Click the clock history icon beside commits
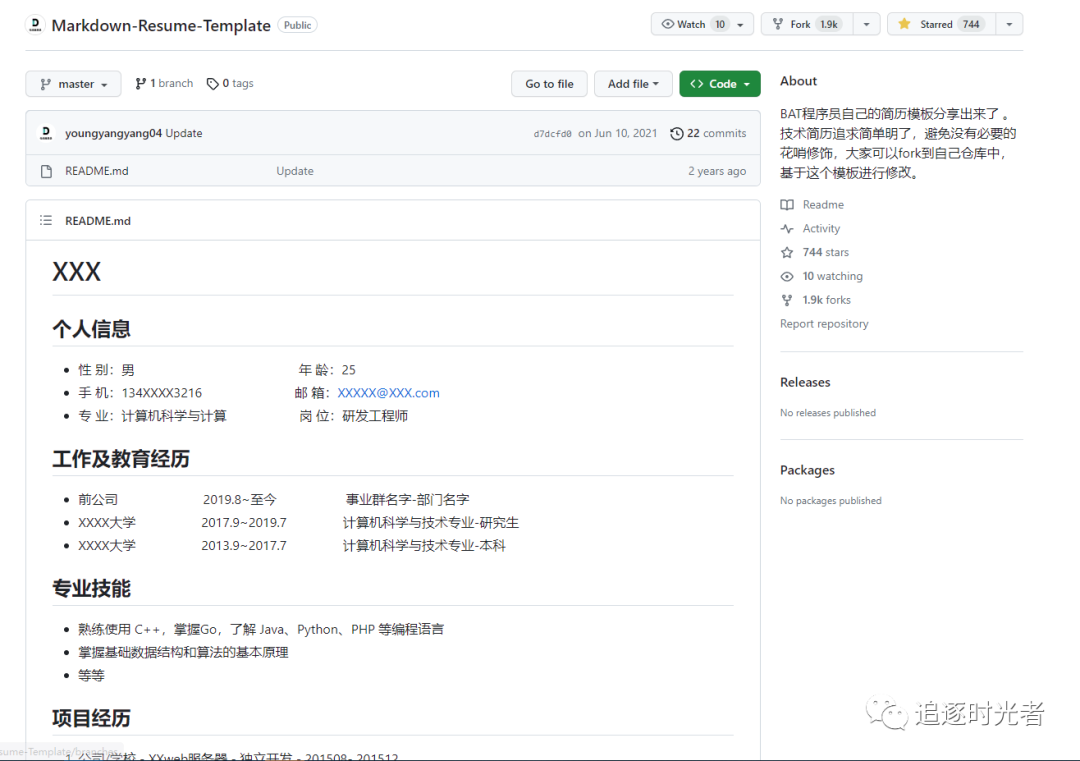Viewport: 1080px width, 761px height. 676,133
